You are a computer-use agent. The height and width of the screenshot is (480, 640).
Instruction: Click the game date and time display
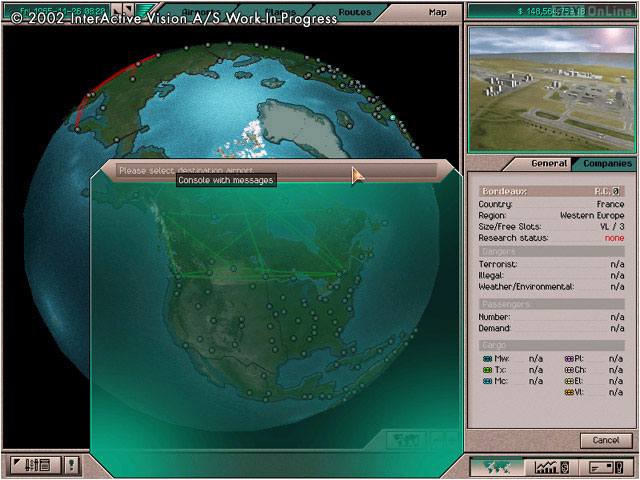point(58,10)
